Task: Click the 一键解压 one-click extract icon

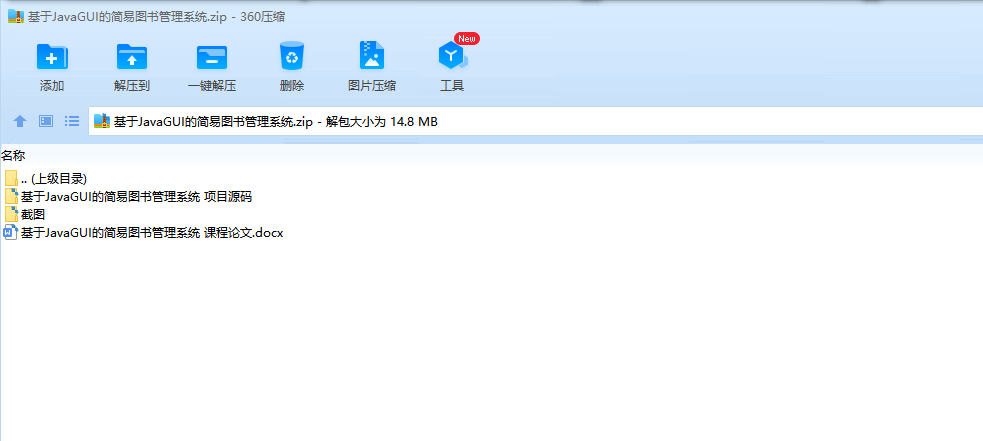Action: click(x=212, y=58)
